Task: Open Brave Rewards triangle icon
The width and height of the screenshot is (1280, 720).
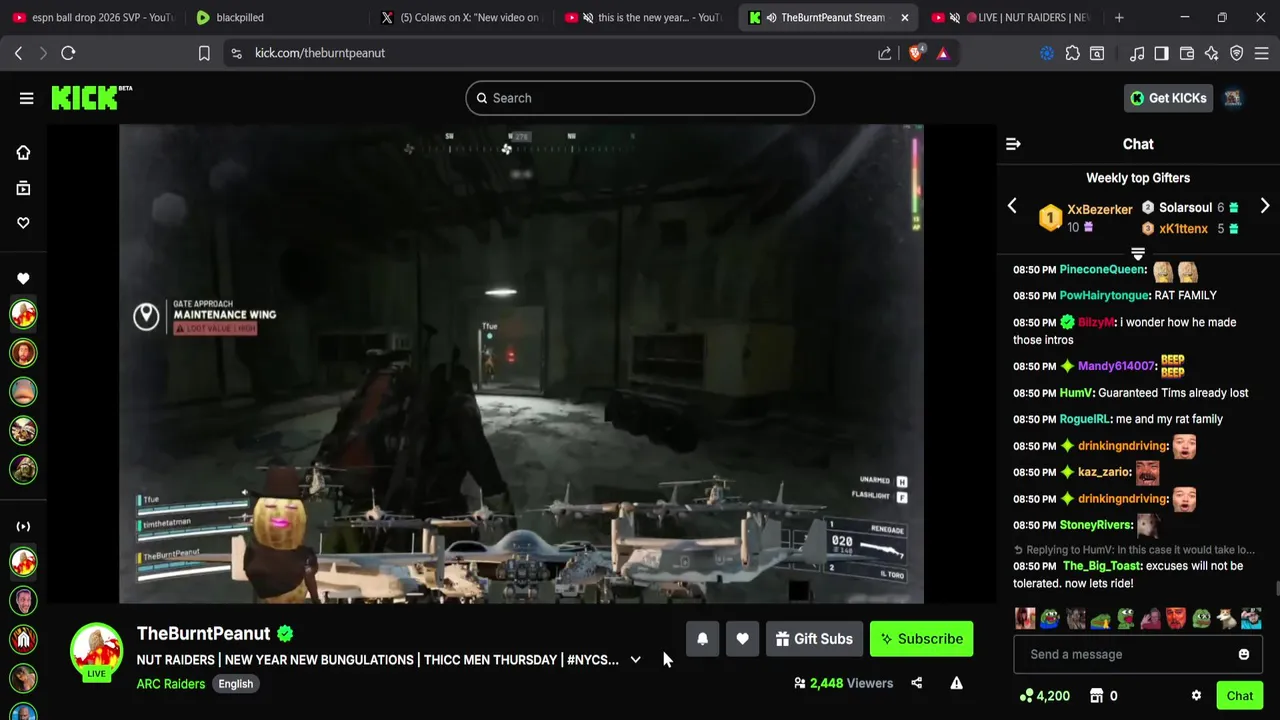Action: (942, 53)
